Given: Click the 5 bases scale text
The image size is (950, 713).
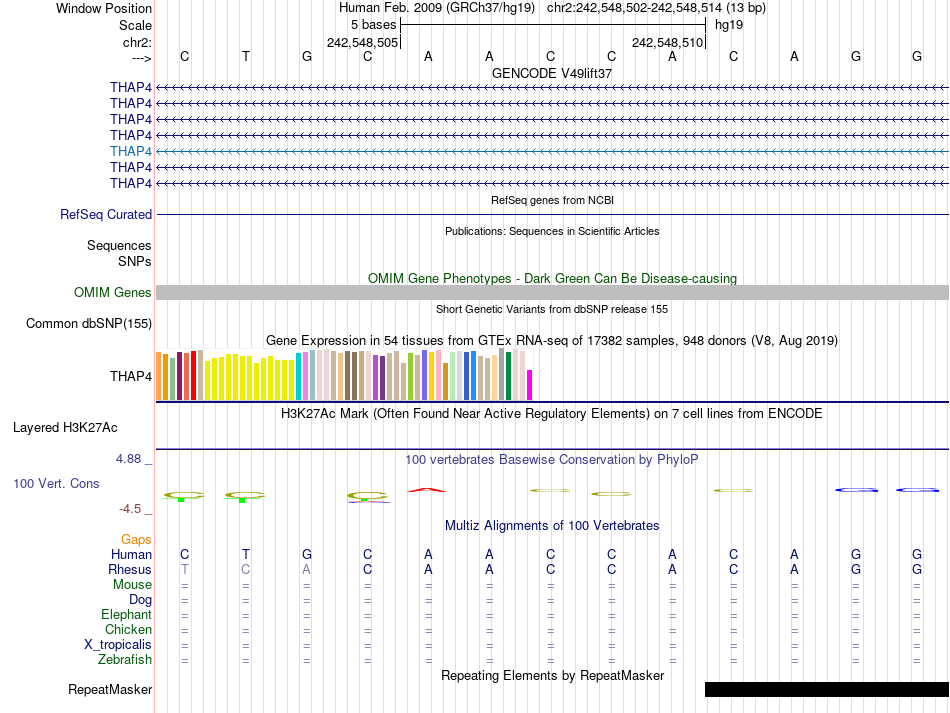Looking at the screenshot, I should coord(373,25).
